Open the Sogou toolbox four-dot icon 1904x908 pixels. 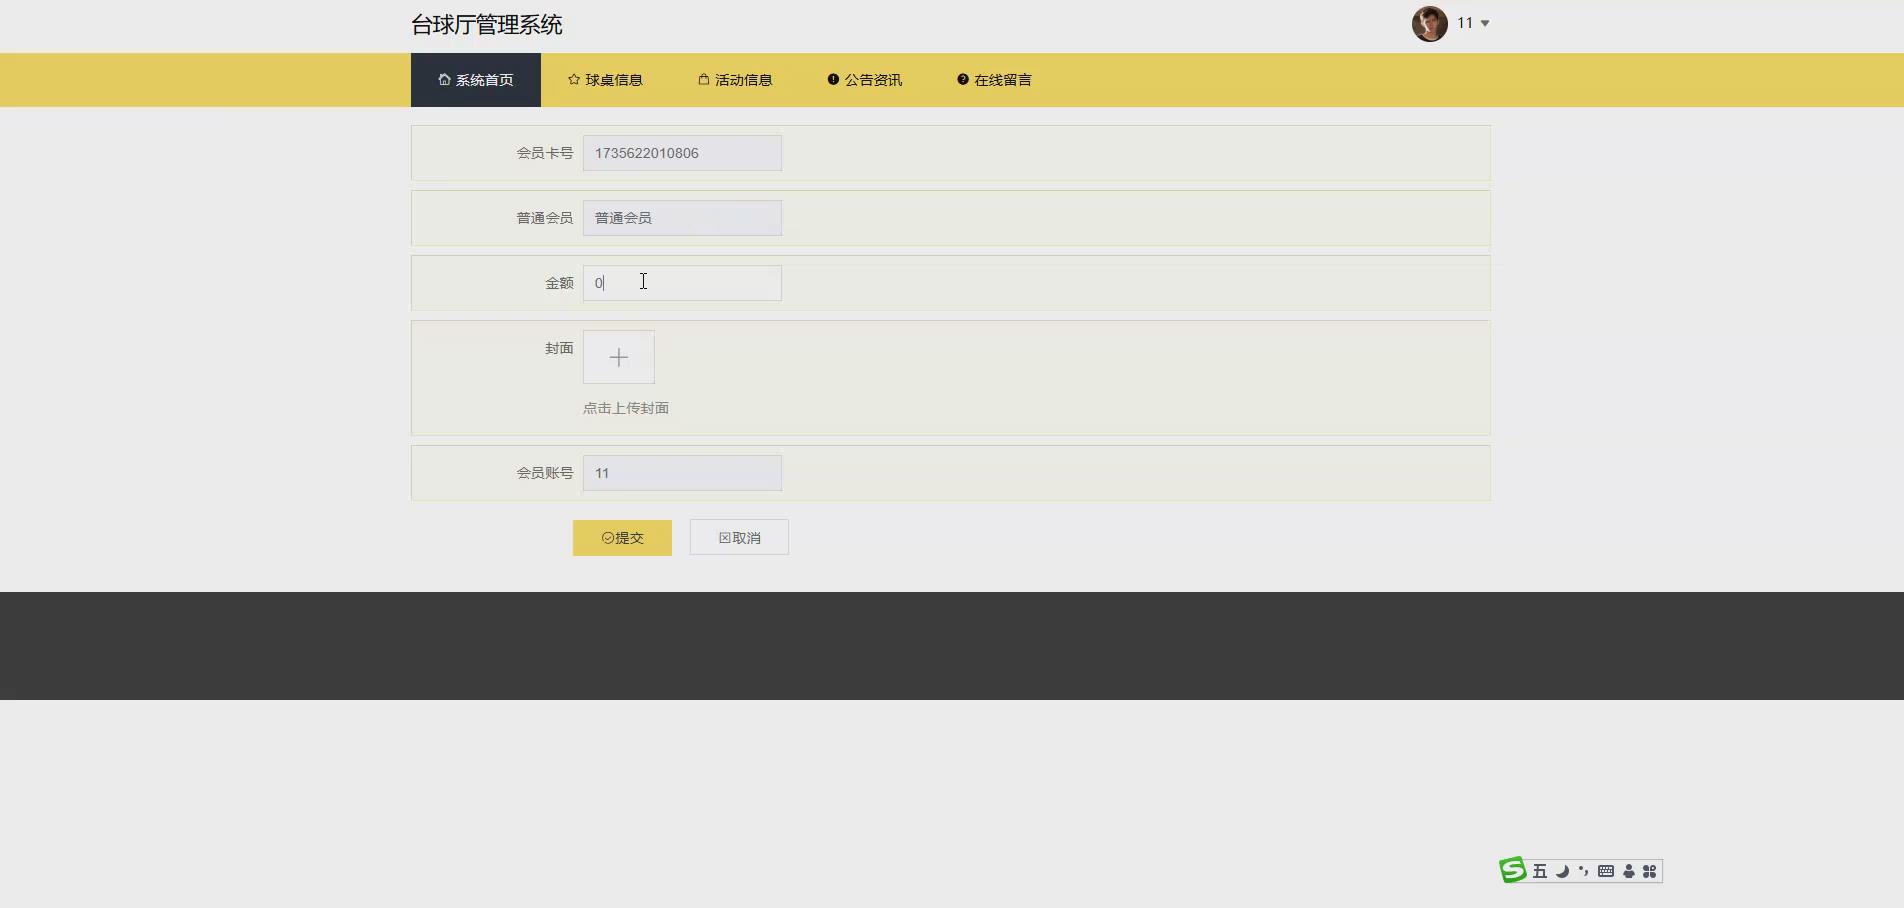1650,871
